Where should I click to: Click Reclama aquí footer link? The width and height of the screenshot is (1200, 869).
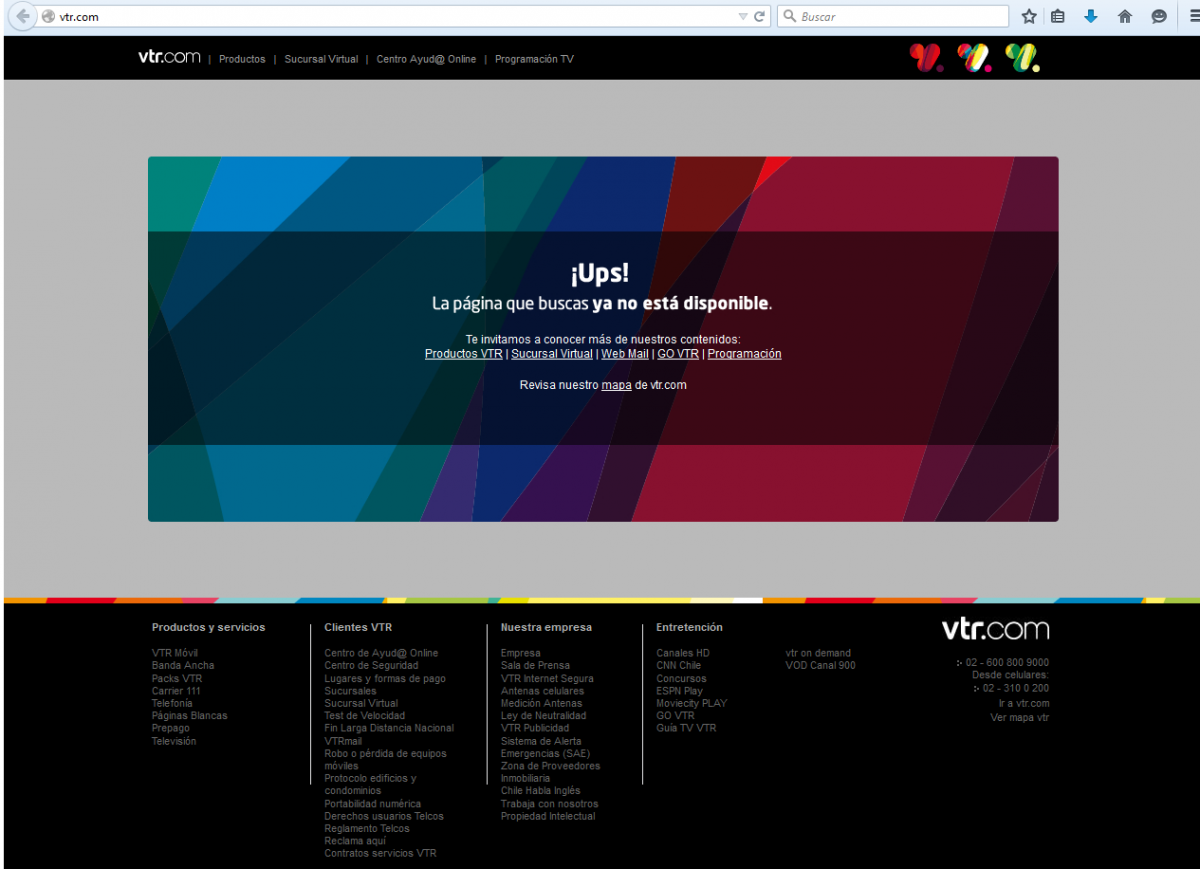coord(355,841)
